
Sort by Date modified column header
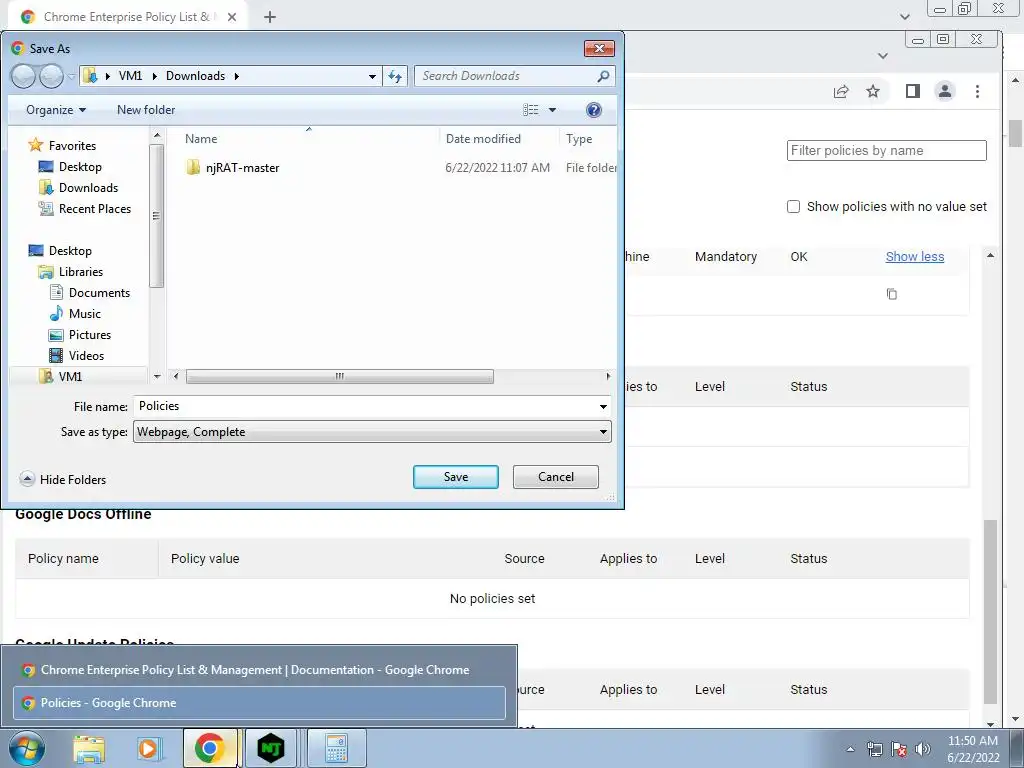[483, 138]
